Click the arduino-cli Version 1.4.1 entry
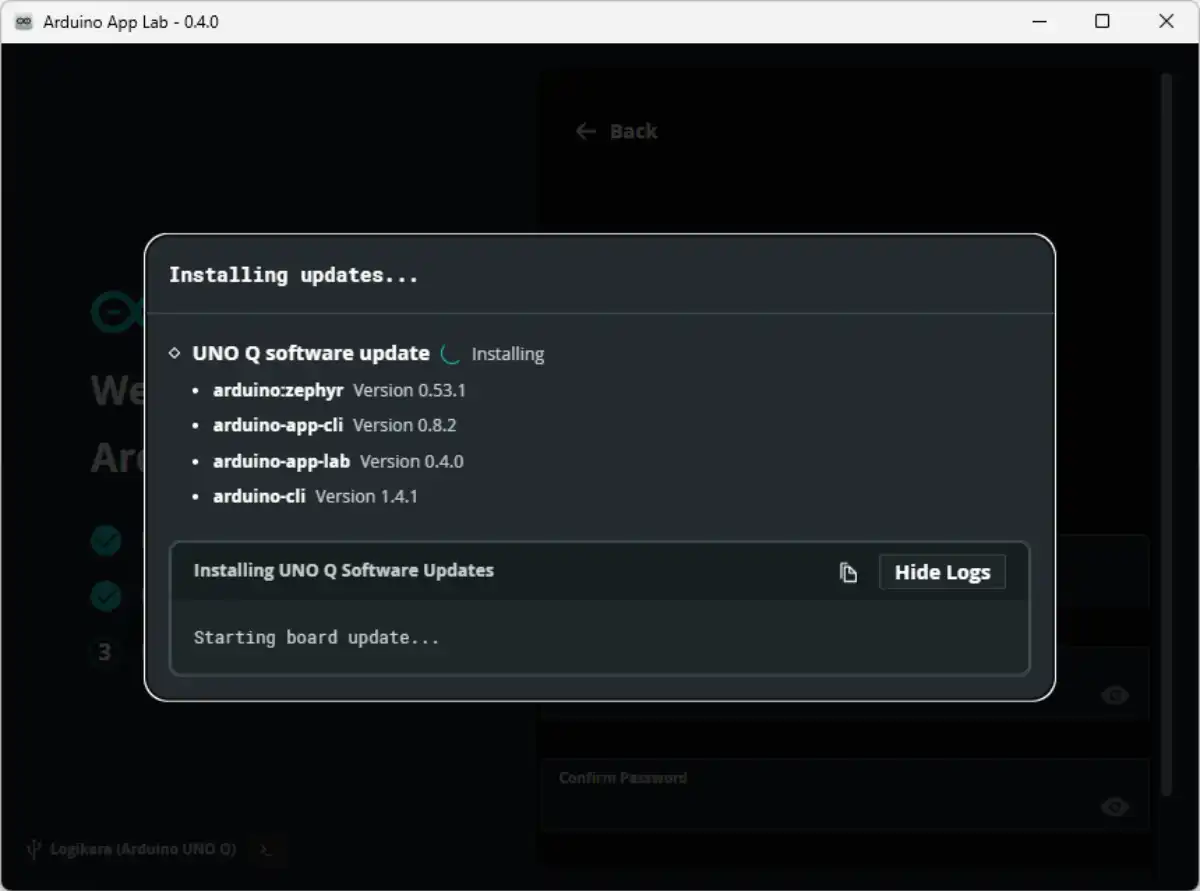 [x=315, y=496]
